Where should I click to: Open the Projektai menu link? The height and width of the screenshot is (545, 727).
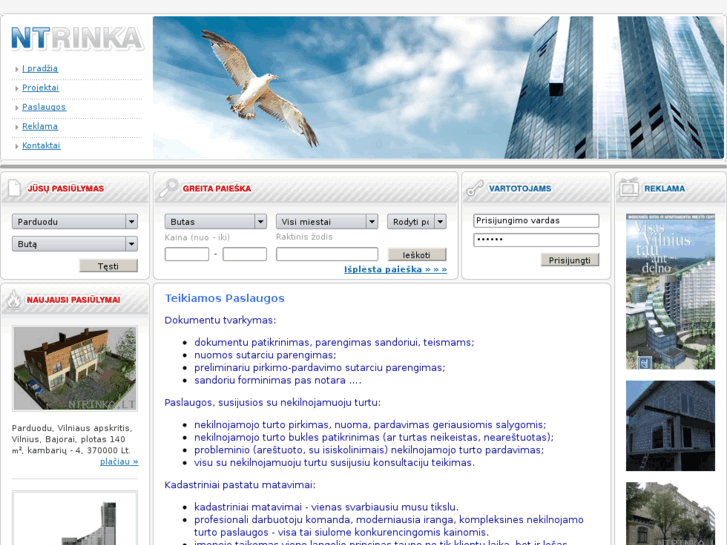coord(40,88)
